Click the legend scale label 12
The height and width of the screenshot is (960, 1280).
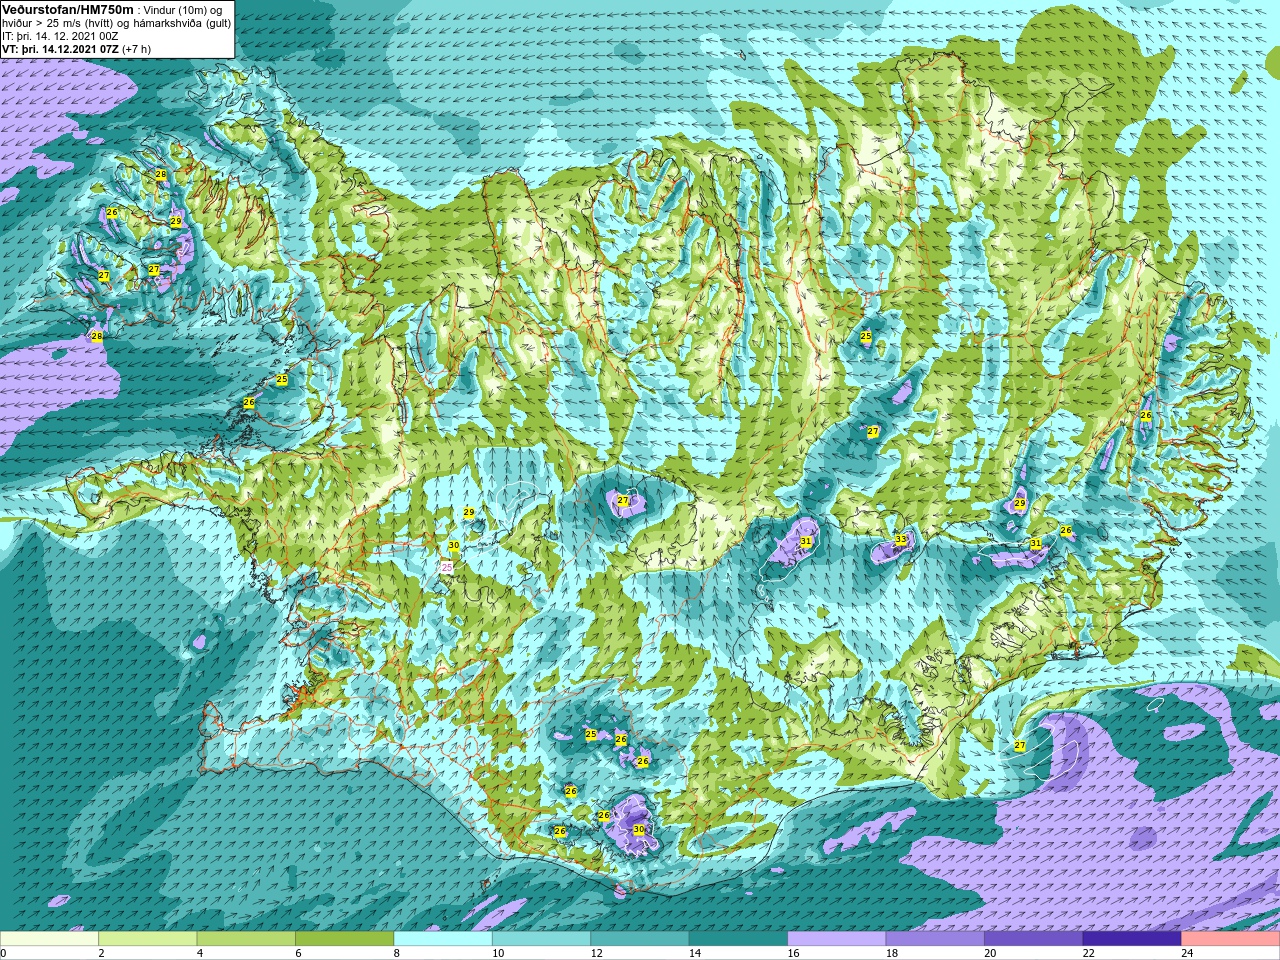(597, 953)
